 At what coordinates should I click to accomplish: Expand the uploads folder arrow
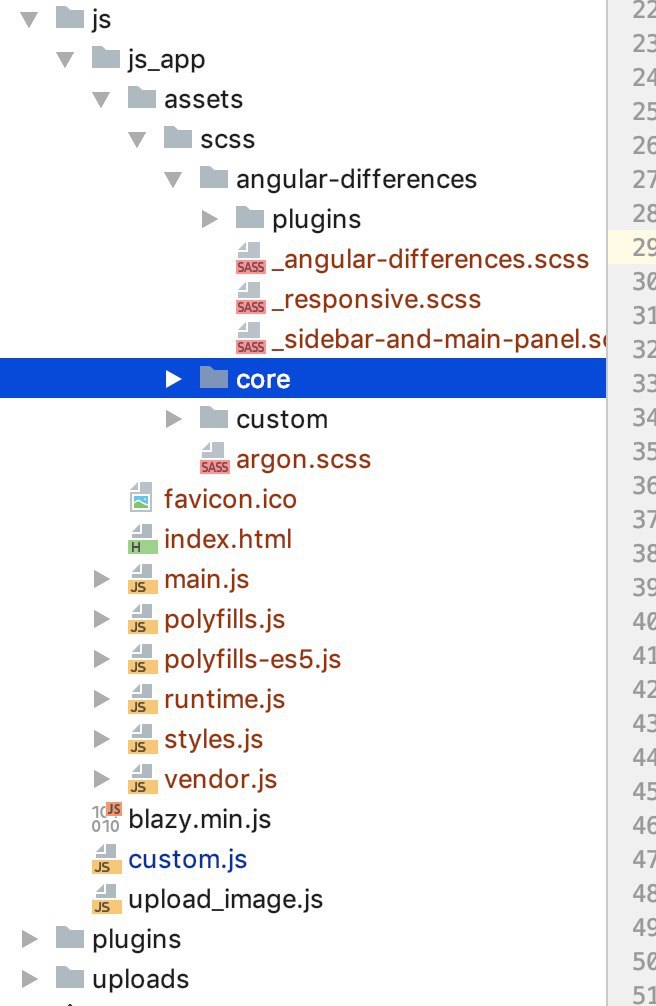click(30, 979)
